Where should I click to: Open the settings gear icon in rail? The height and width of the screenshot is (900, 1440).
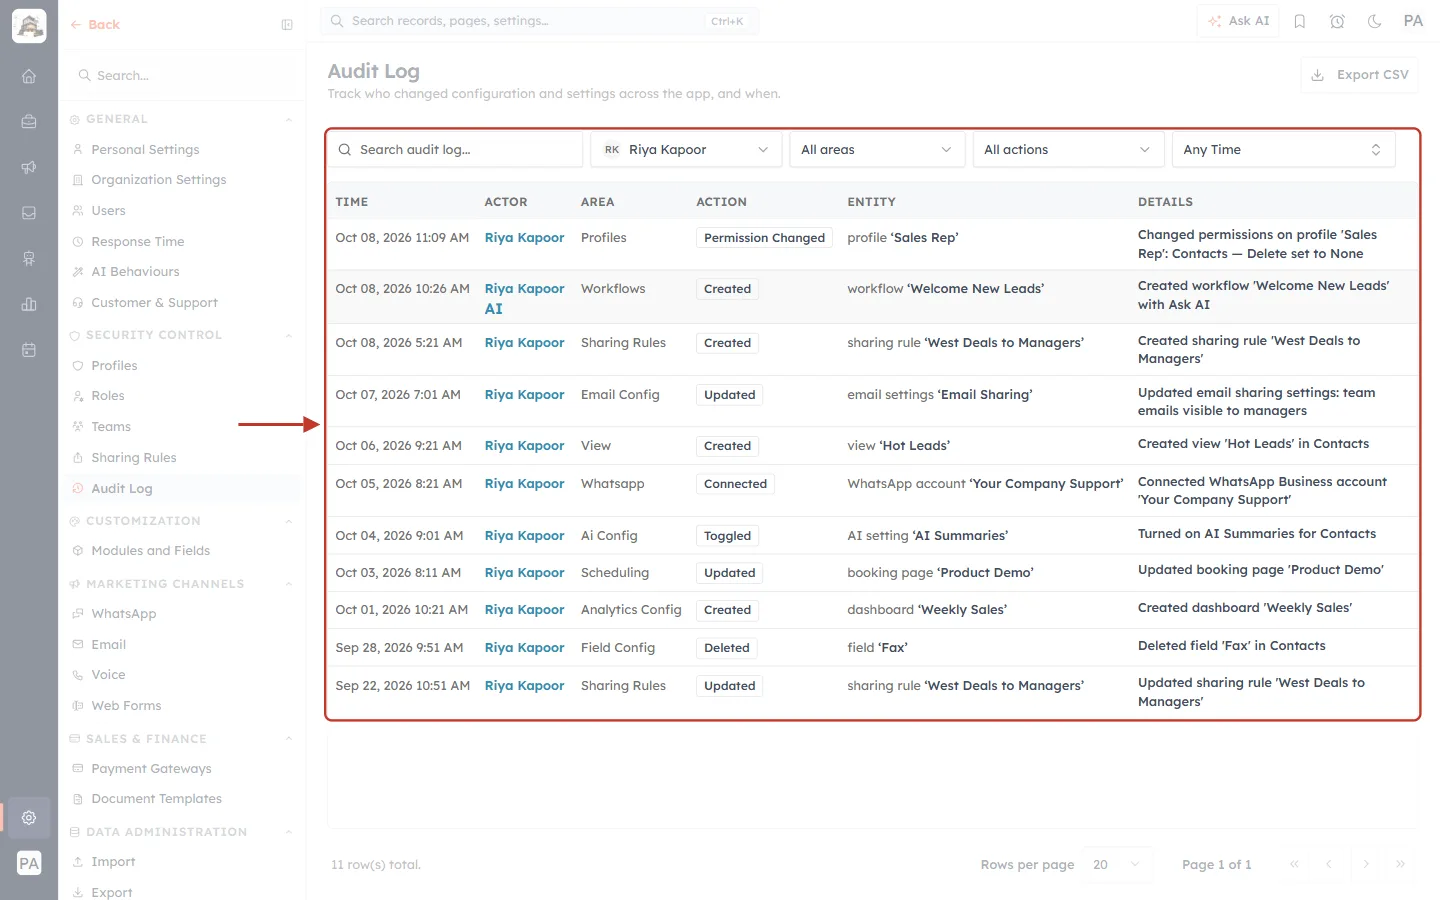click(x=29, y=817)
